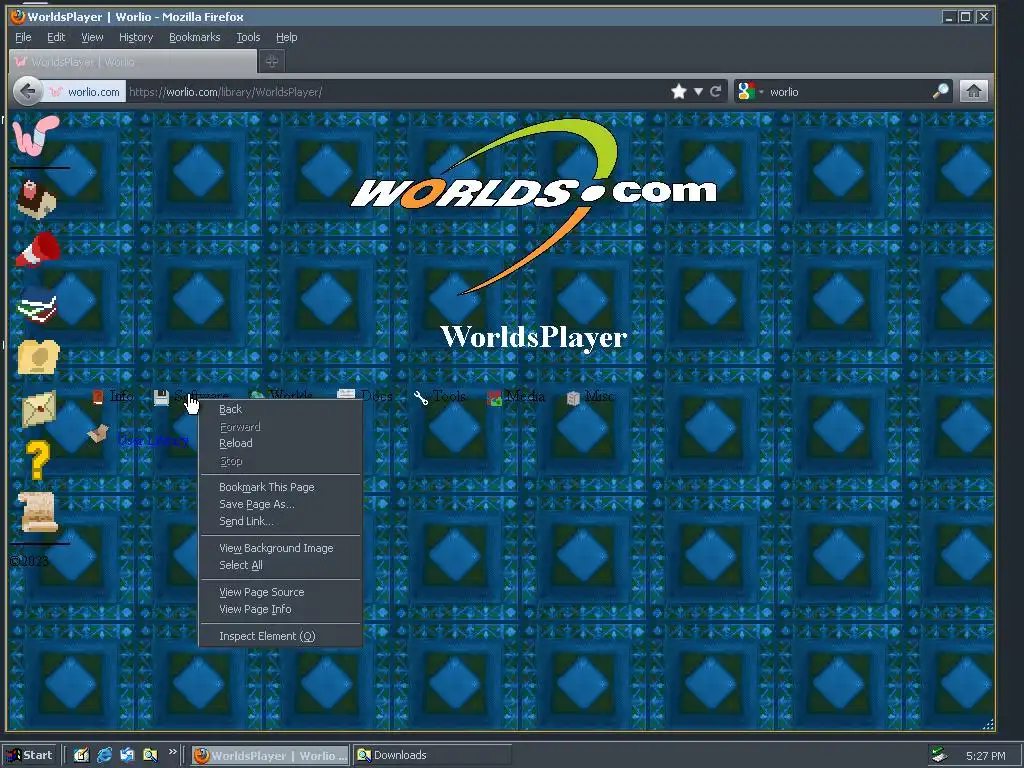Open the Tools menu in menu bar
Viewport: 1024px width, 768px height.
click(x=248, y=37)
